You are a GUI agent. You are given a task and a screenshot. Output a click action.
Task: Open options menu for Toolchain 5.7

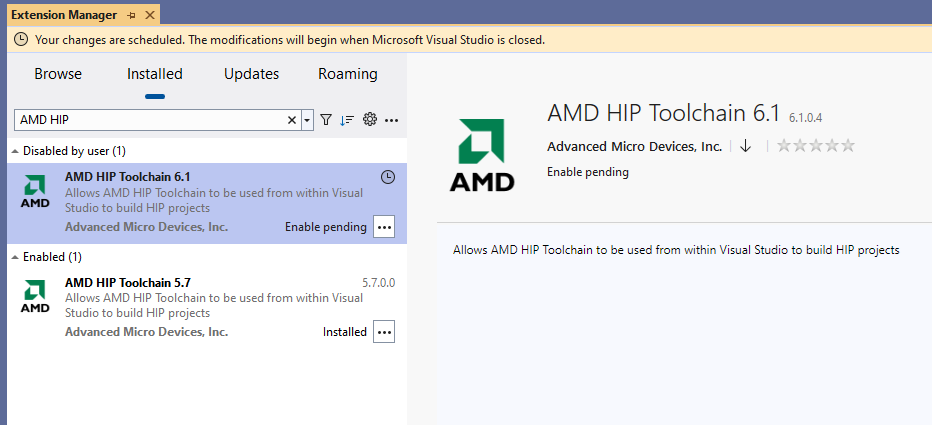click(x=384, y=332)
